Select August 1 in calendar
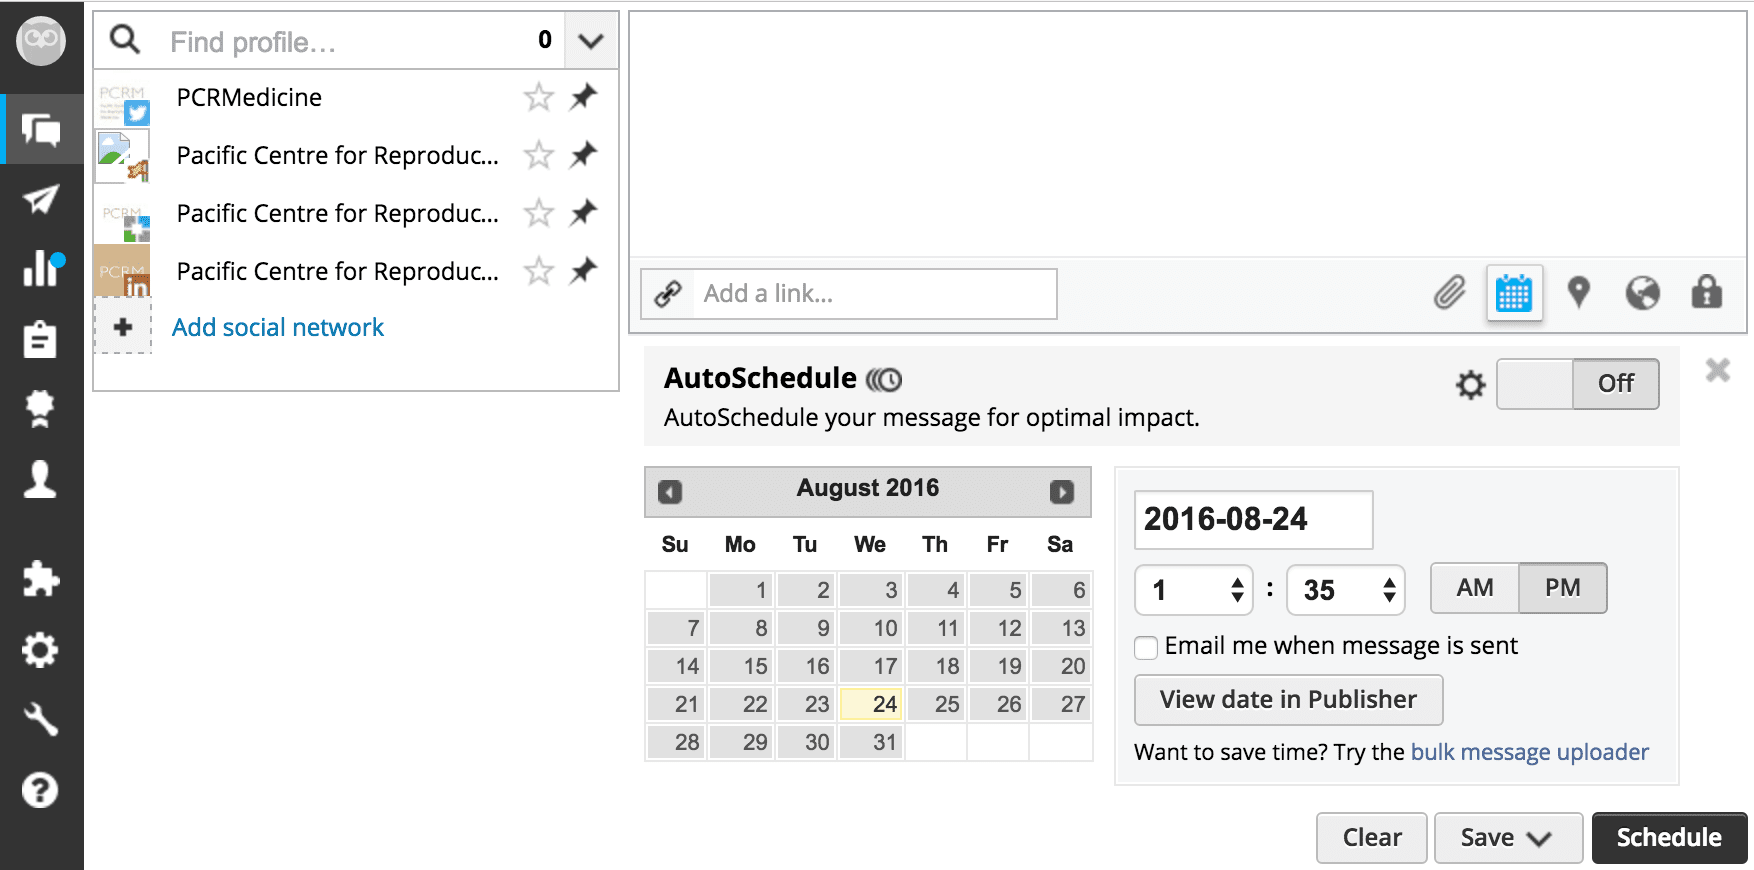Image resolution: width=1754 pixels, height=870 pixels. pyautogui.click(x=741, y=590)
